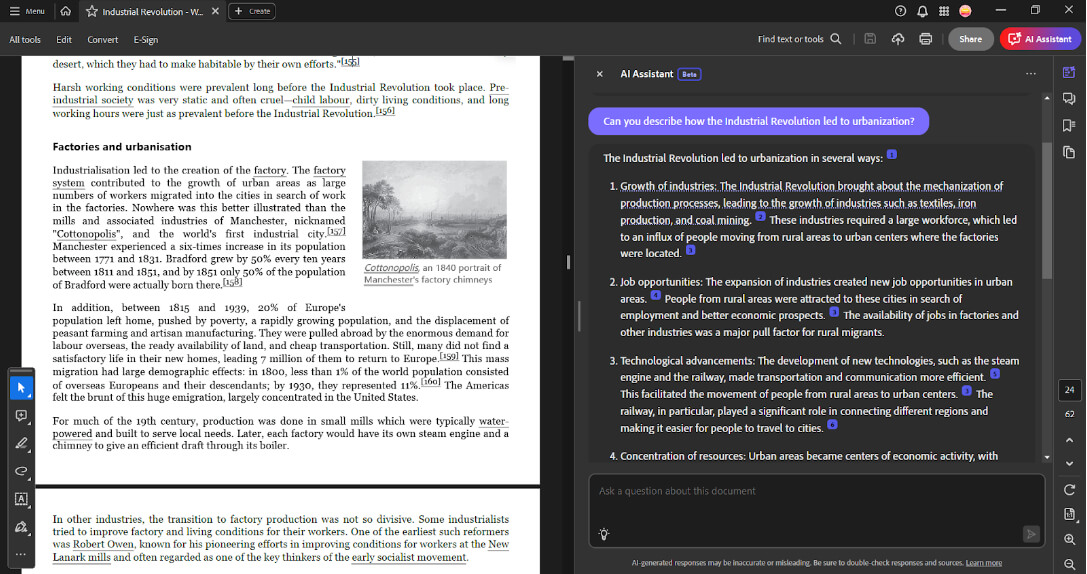Click citation marker 4 after 'urban areas'
This screenshot has width=1087, height=574.
[655, 295]
